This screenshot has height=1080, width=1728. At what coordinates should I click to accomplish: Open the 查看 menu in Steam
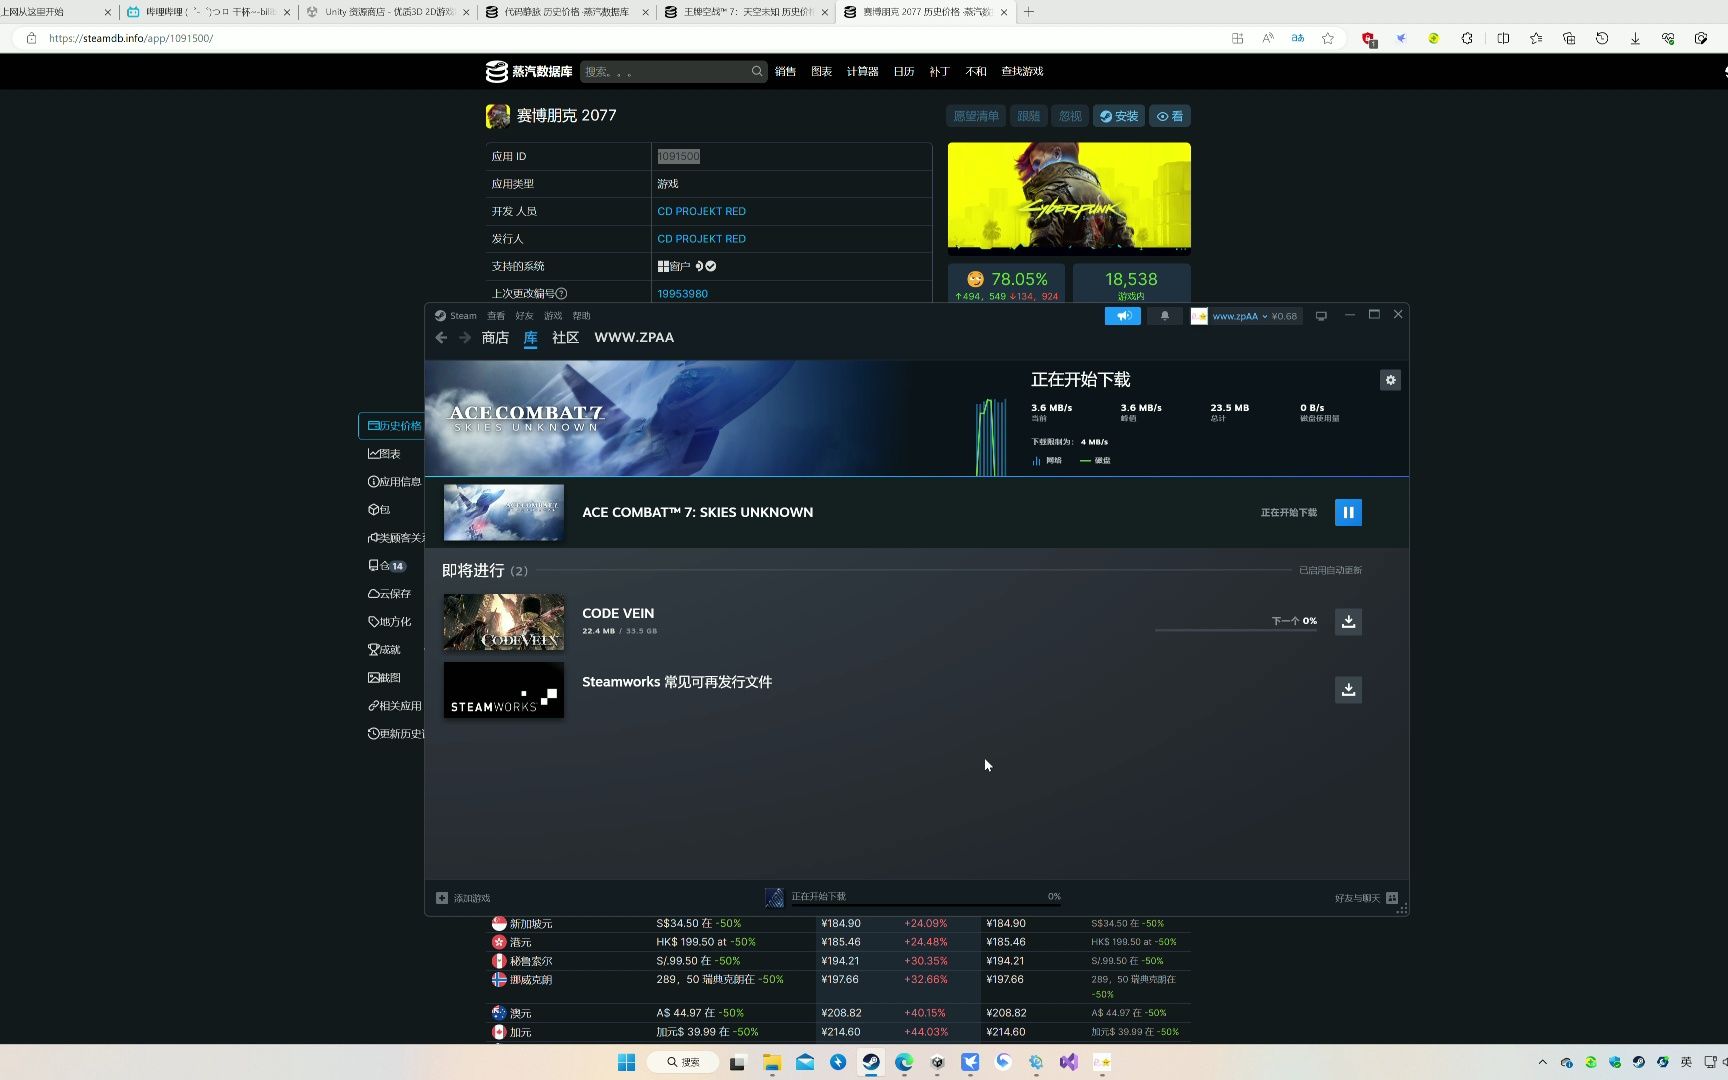[x=496, y=316]
